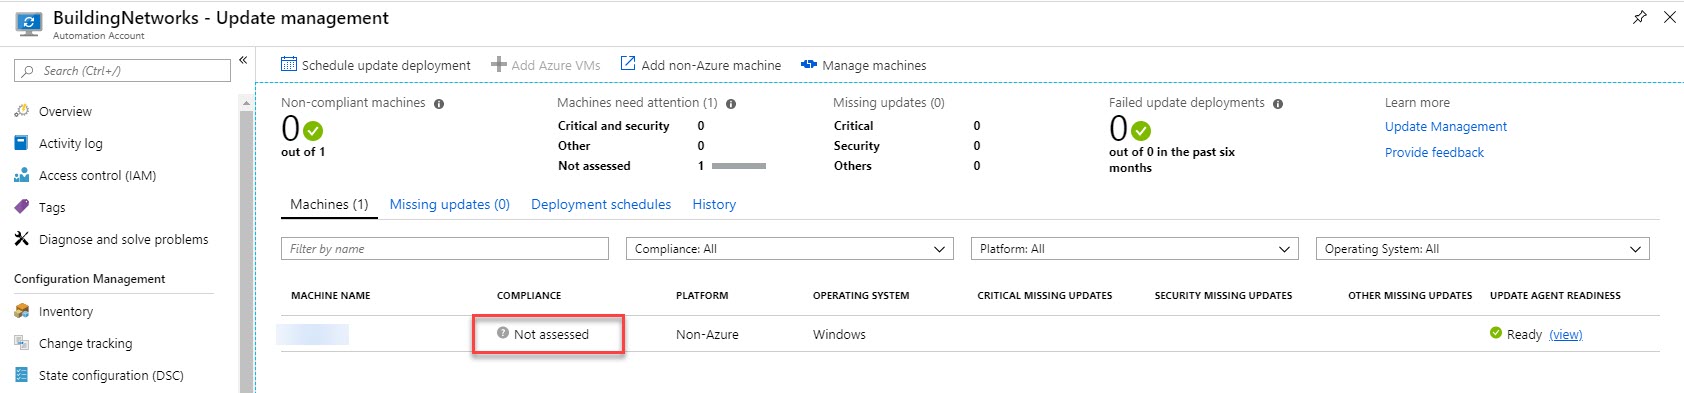Image resolution: width=1684 pixels, height=393 pixels.
Task: Open Overview in the sidebar
Action: pos(65,111)
